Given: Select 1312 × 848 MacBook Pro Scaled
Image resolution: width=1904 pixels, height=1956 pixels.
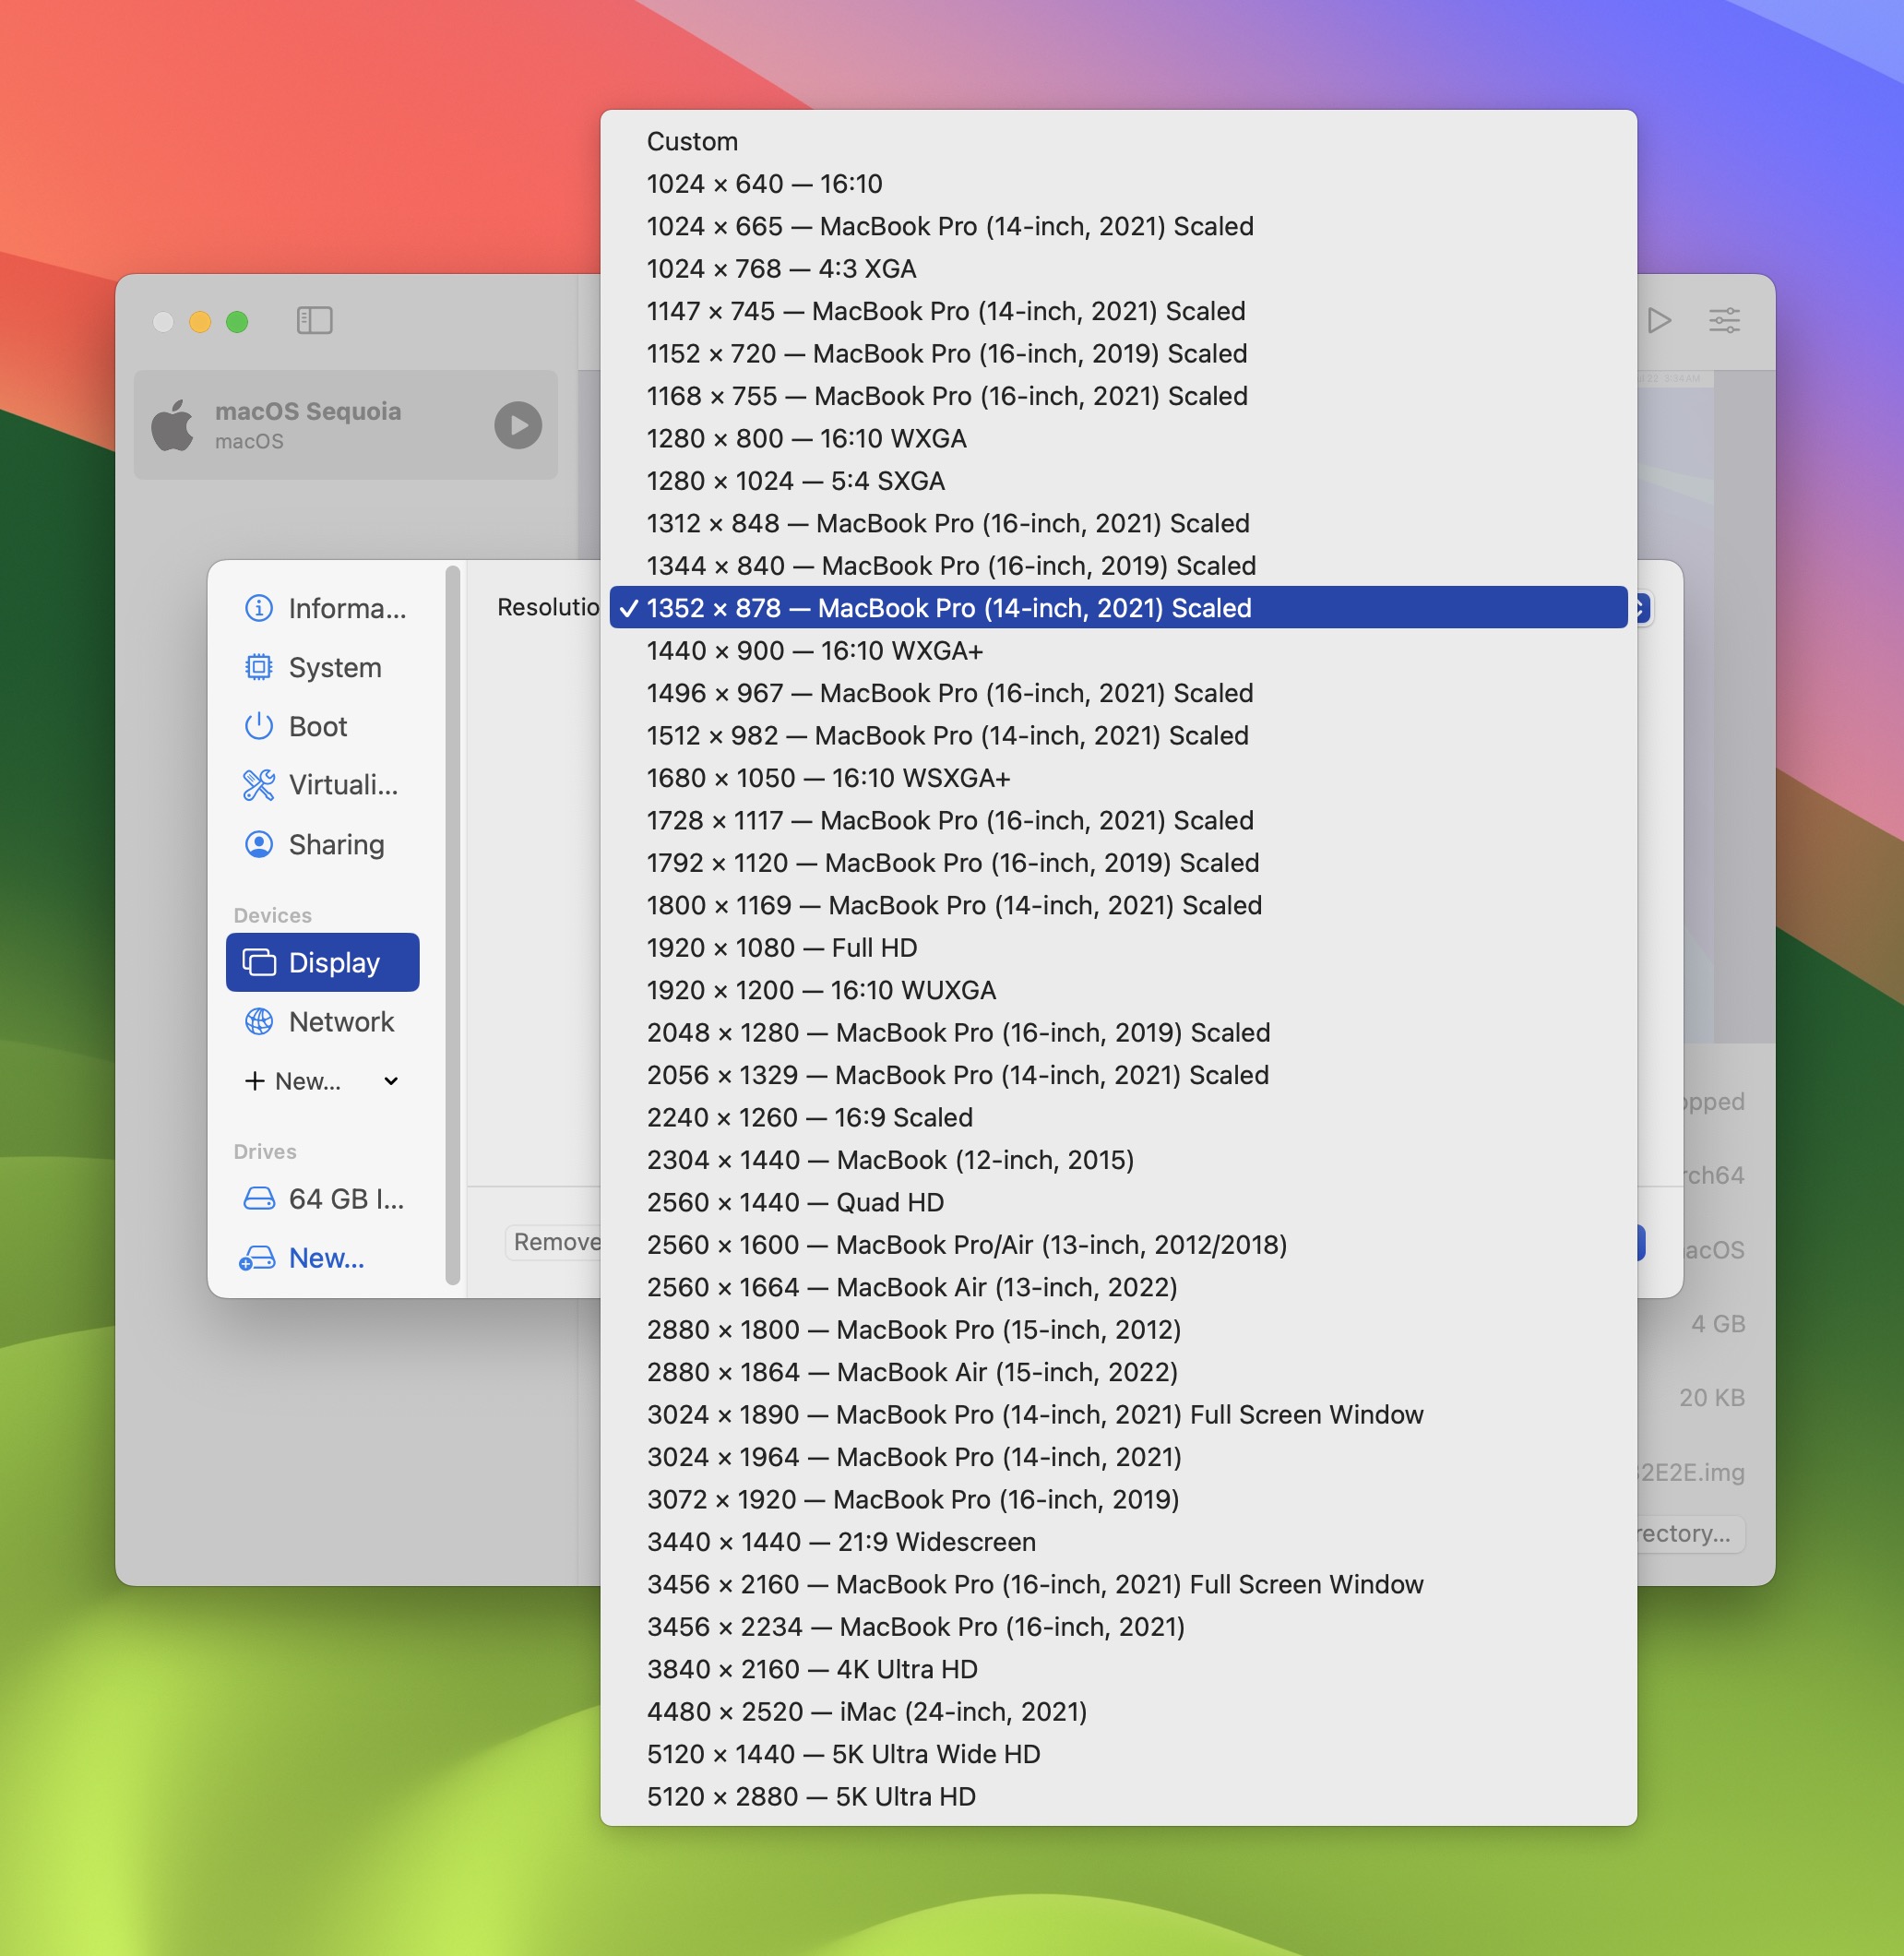Looking at the screenshot, I should coord(1118,524).
